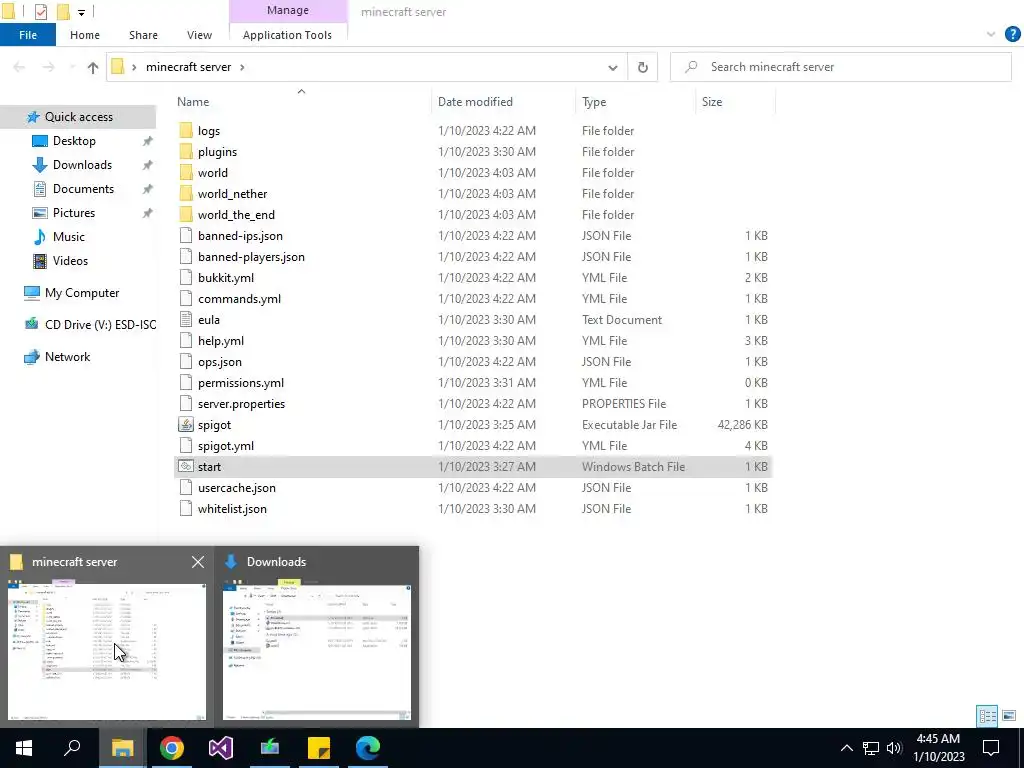Open the Help question mark icon

tap(1012, 34)
